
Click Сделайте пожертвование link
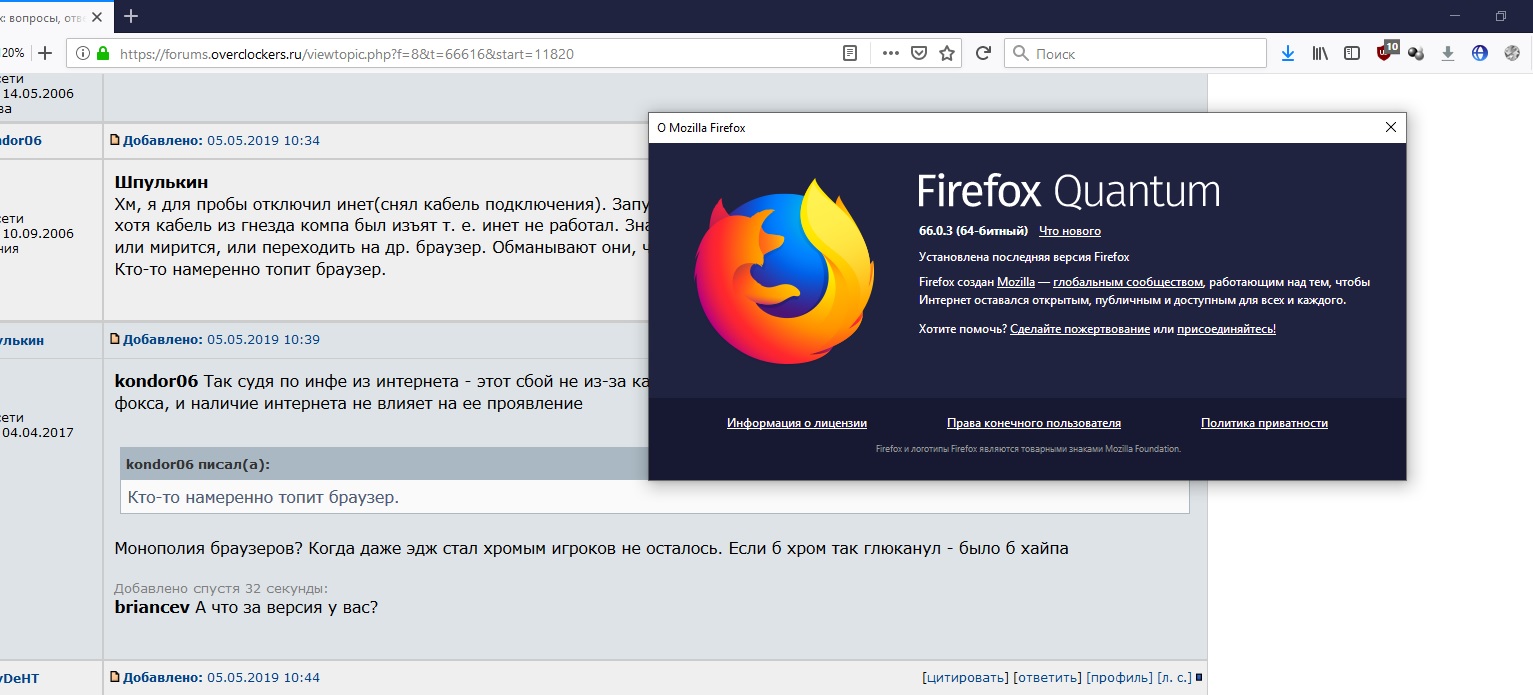pyautogui.click(x=1080, y=329)
